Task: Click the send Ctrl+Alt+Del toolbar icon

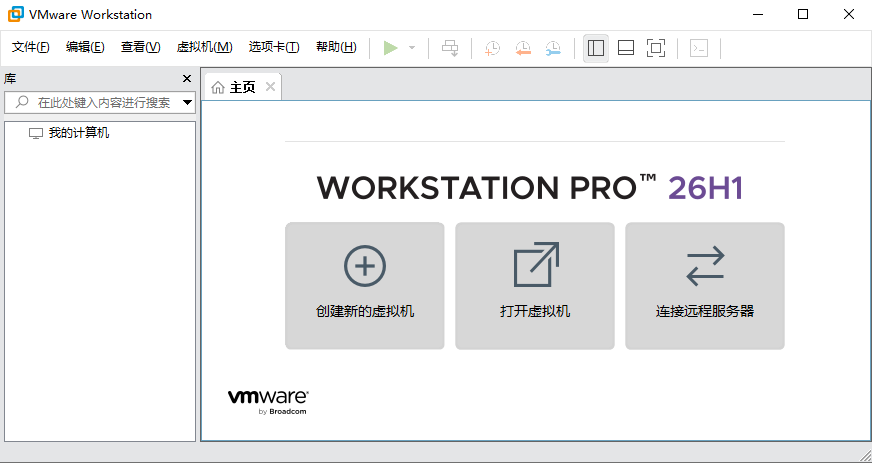Action: click(x=450, y=48)
